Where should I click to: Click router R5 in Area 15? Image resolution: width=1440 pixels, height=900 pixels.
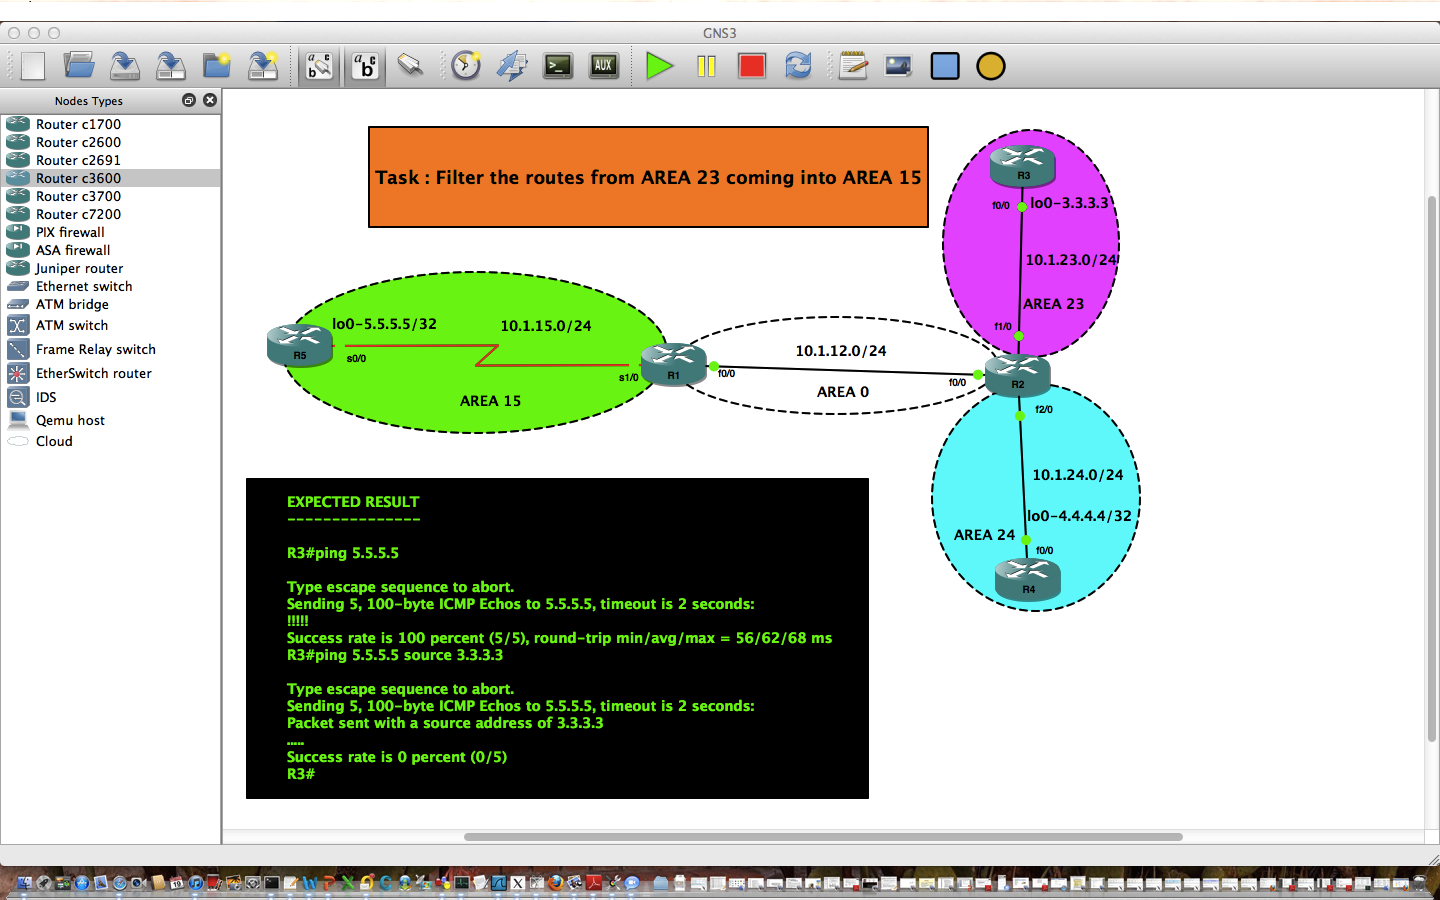click(x=300, y=345)
